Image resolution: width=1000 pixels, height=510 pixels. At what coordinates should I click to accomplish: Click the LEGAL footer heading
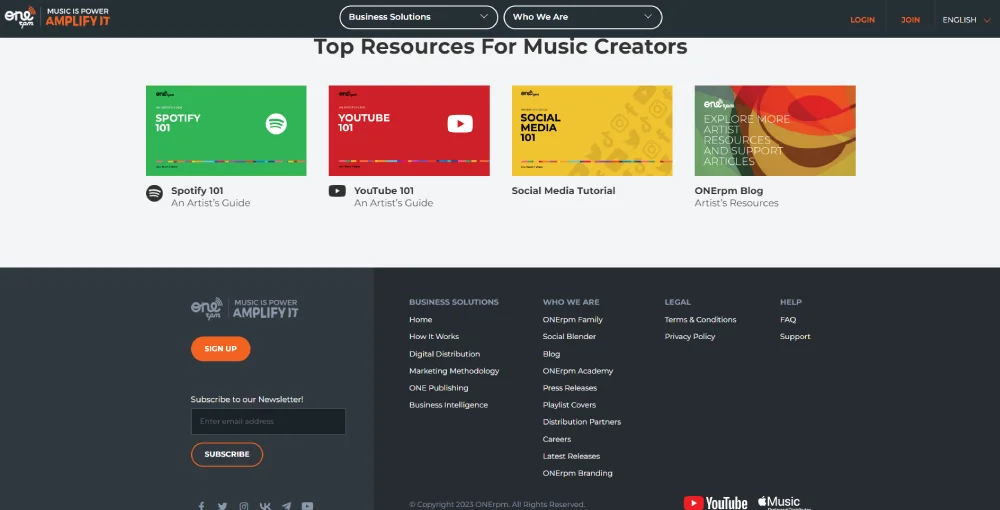click(x=678, y=302)
